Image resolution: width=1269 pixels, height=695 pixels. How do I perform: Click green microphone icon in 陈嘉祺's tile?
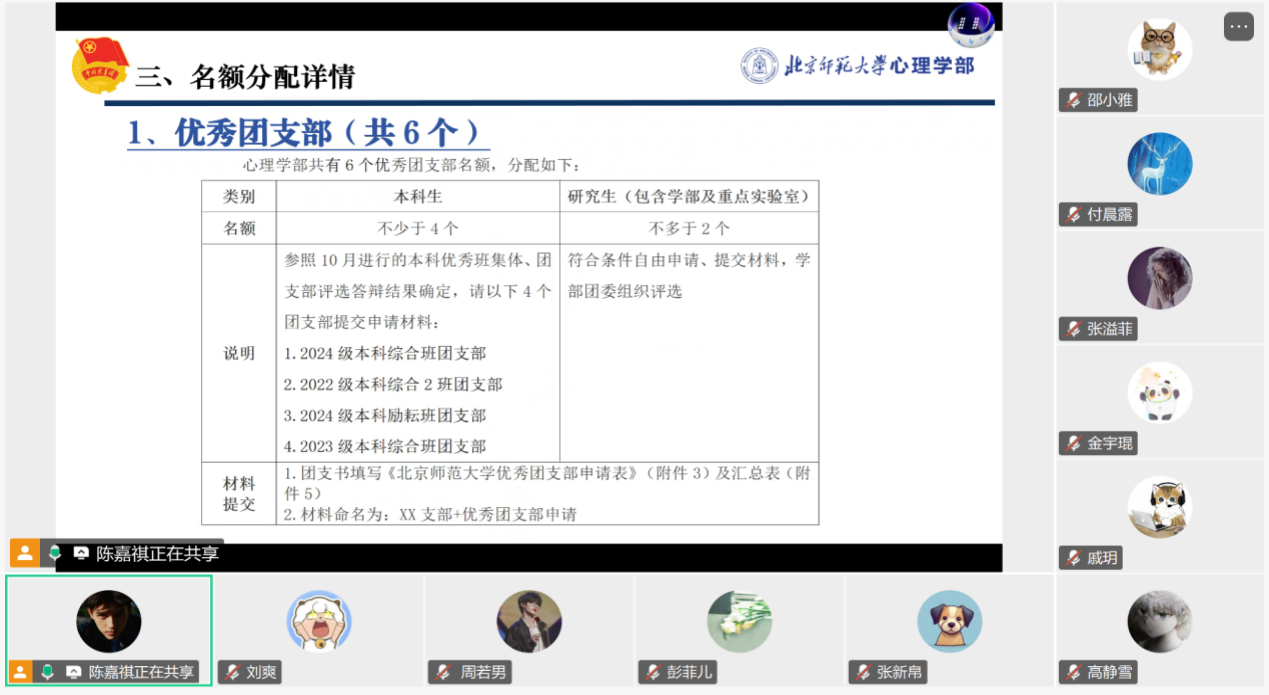[47, 672]
